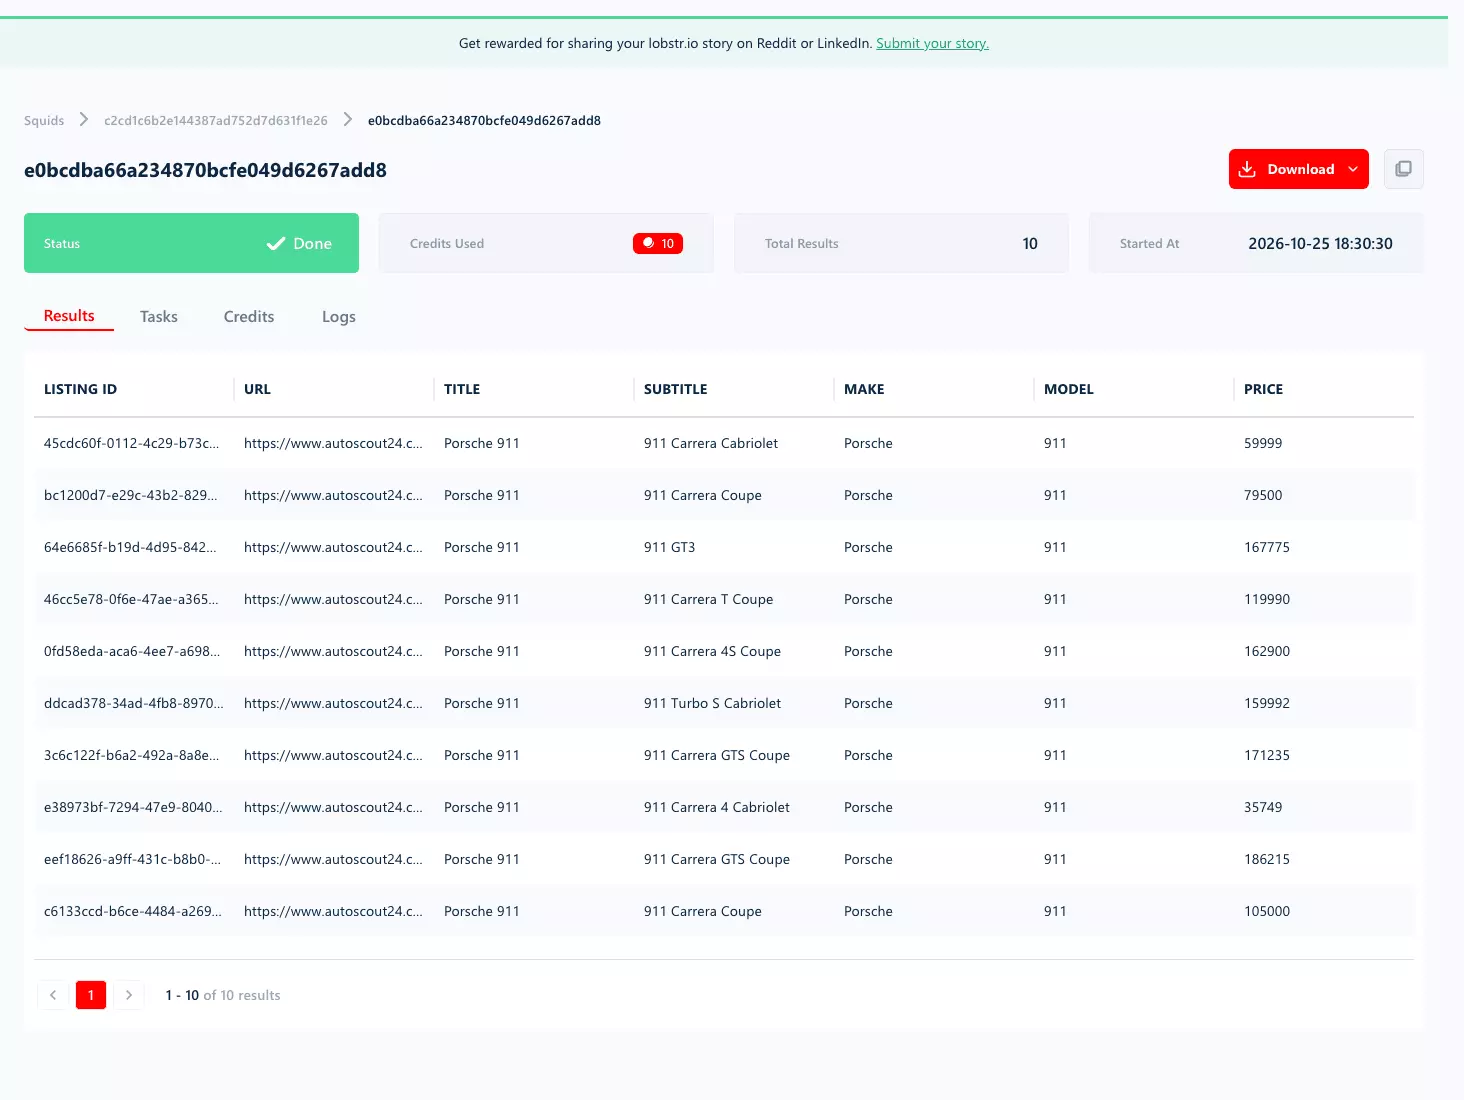The width and height of the screenshot is (1464, 1100).
Task: Click price value 171235
Action: [x=1267, y=755]
